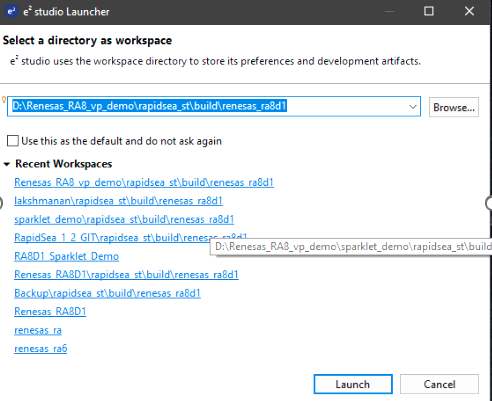Maximize the e² studio Launcher window
This screenshot has width=492, height=401.
[429, 11]
